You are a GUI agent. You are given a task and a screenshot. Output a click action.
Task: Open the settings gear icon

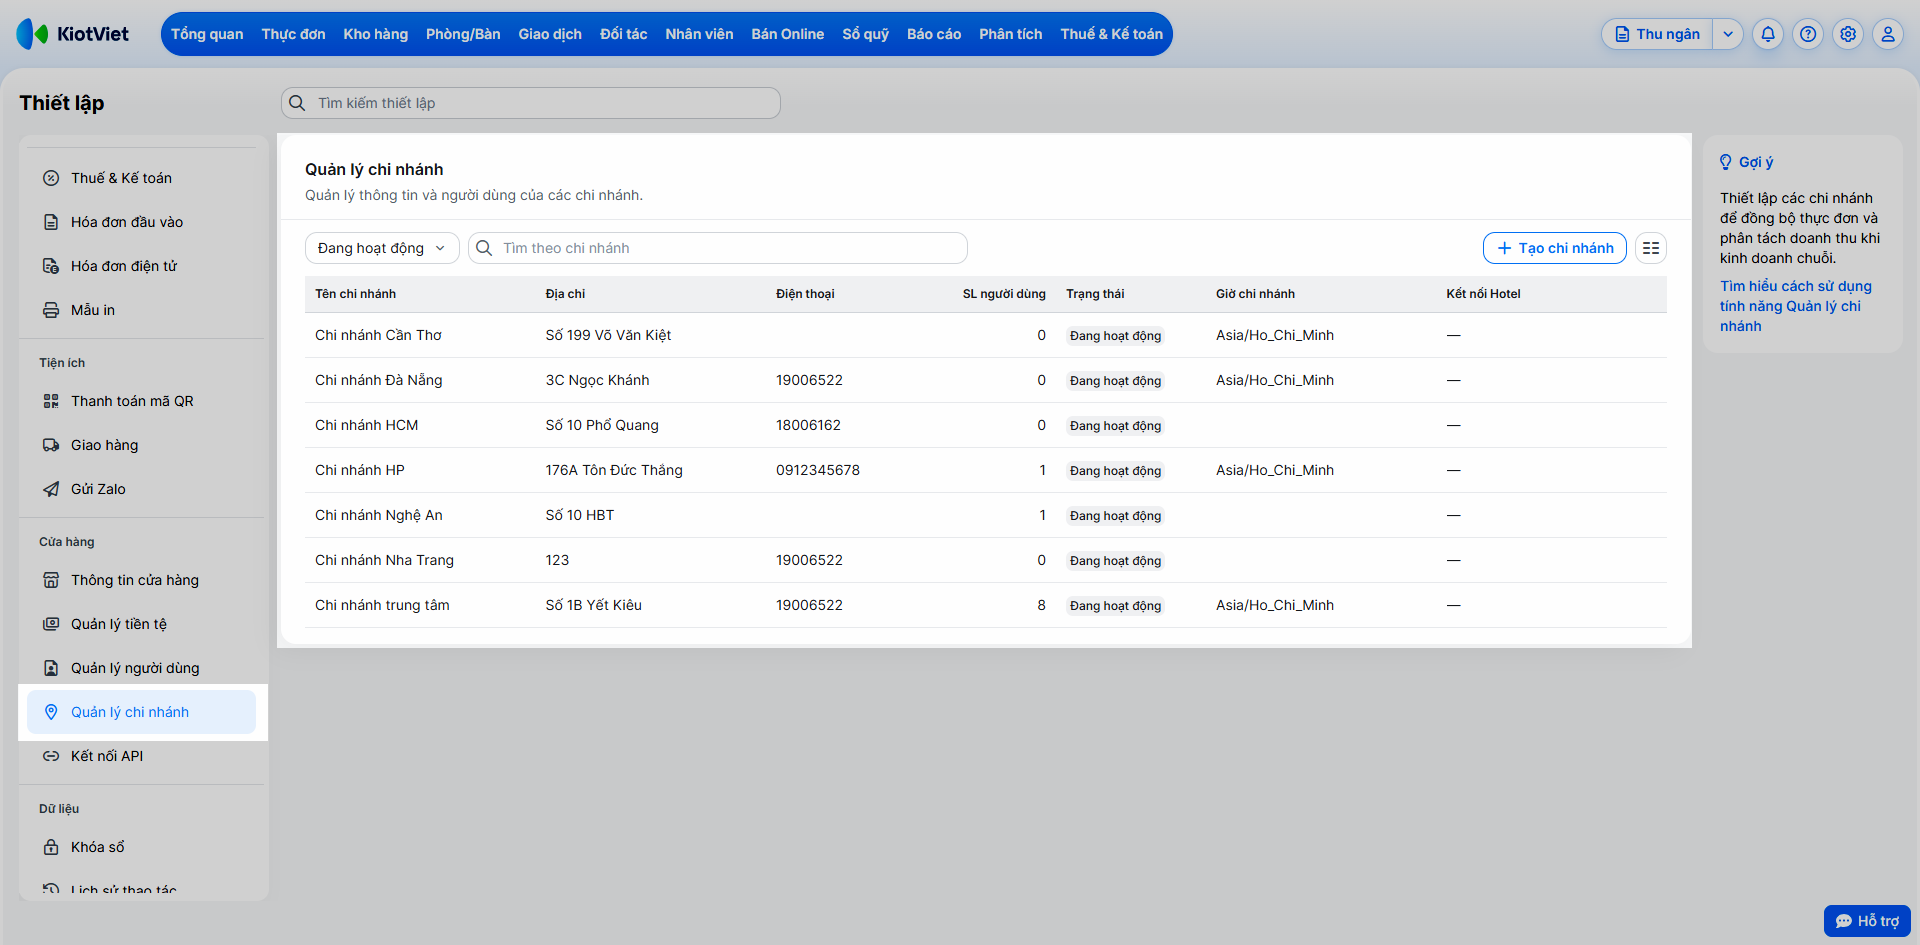point(1848,34)
